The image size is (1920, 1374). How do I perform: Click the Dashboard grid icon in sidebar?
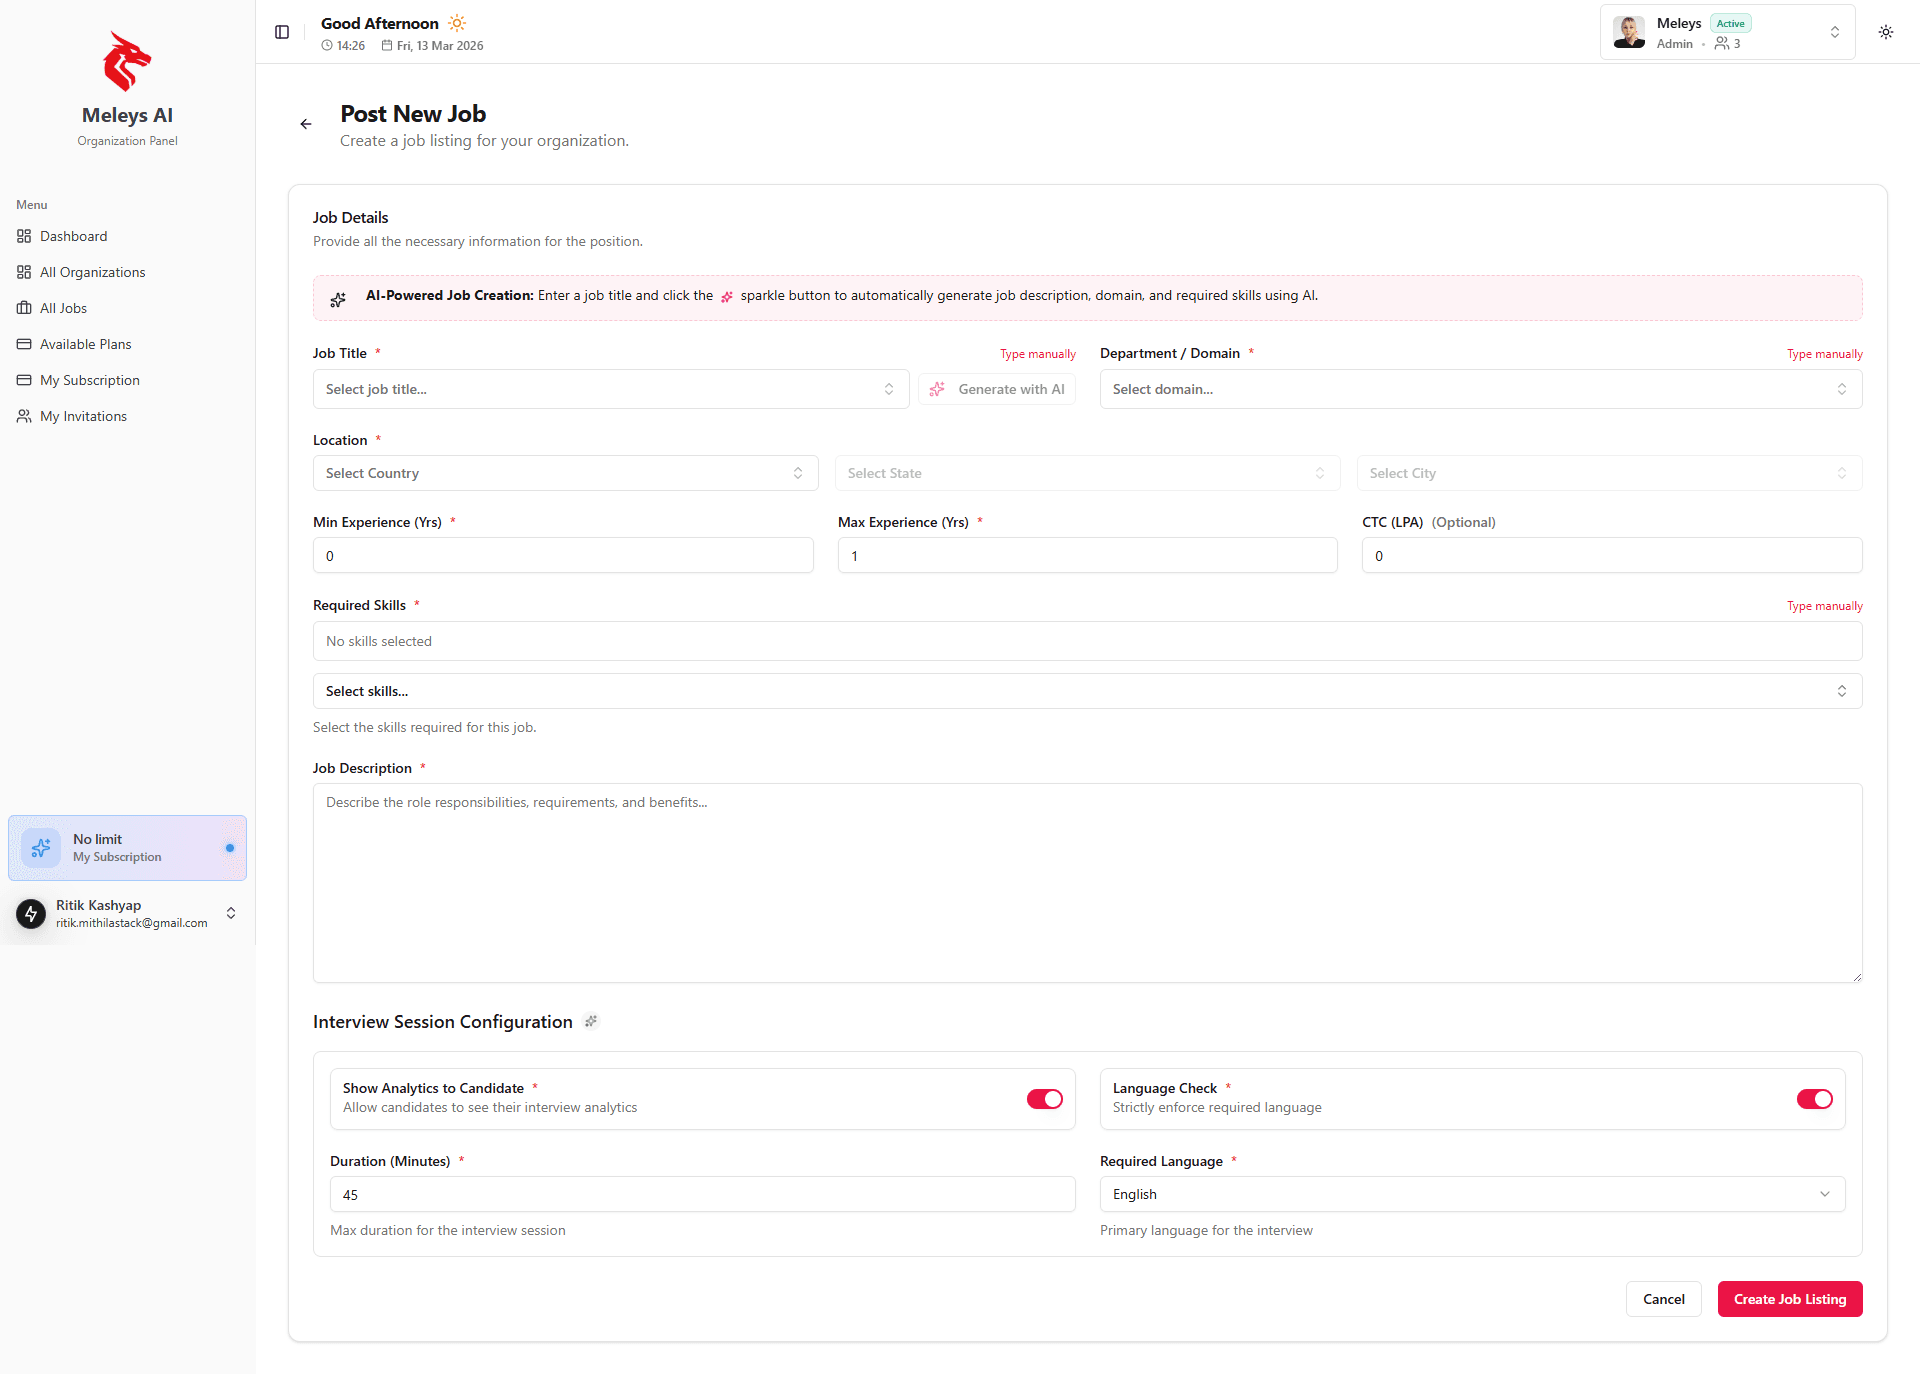click(x=24, y=236)
